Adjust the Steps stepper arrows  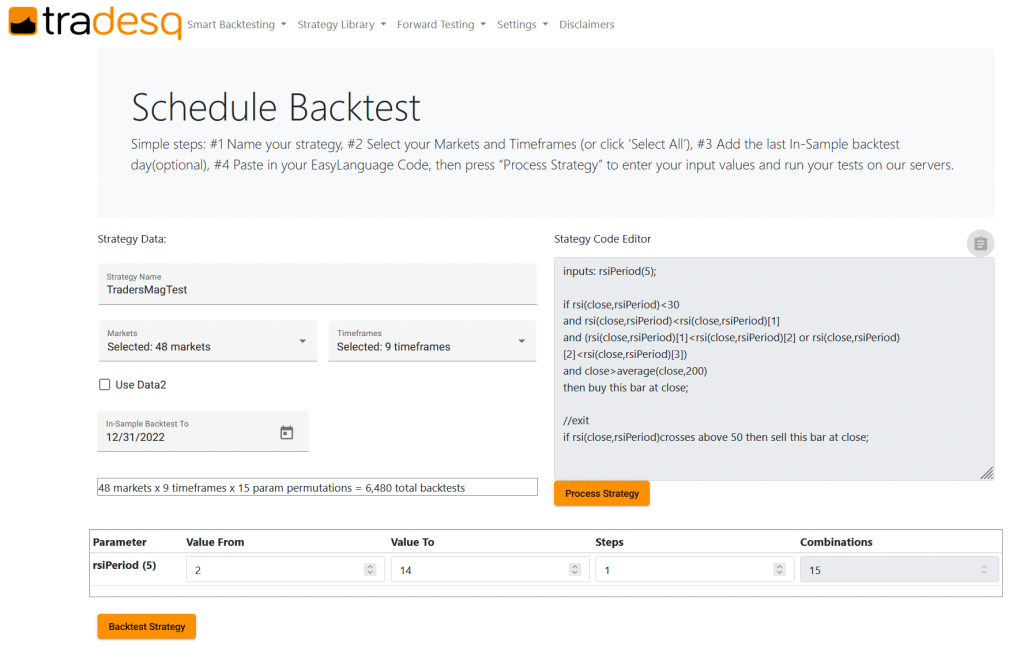click(779, 569)
